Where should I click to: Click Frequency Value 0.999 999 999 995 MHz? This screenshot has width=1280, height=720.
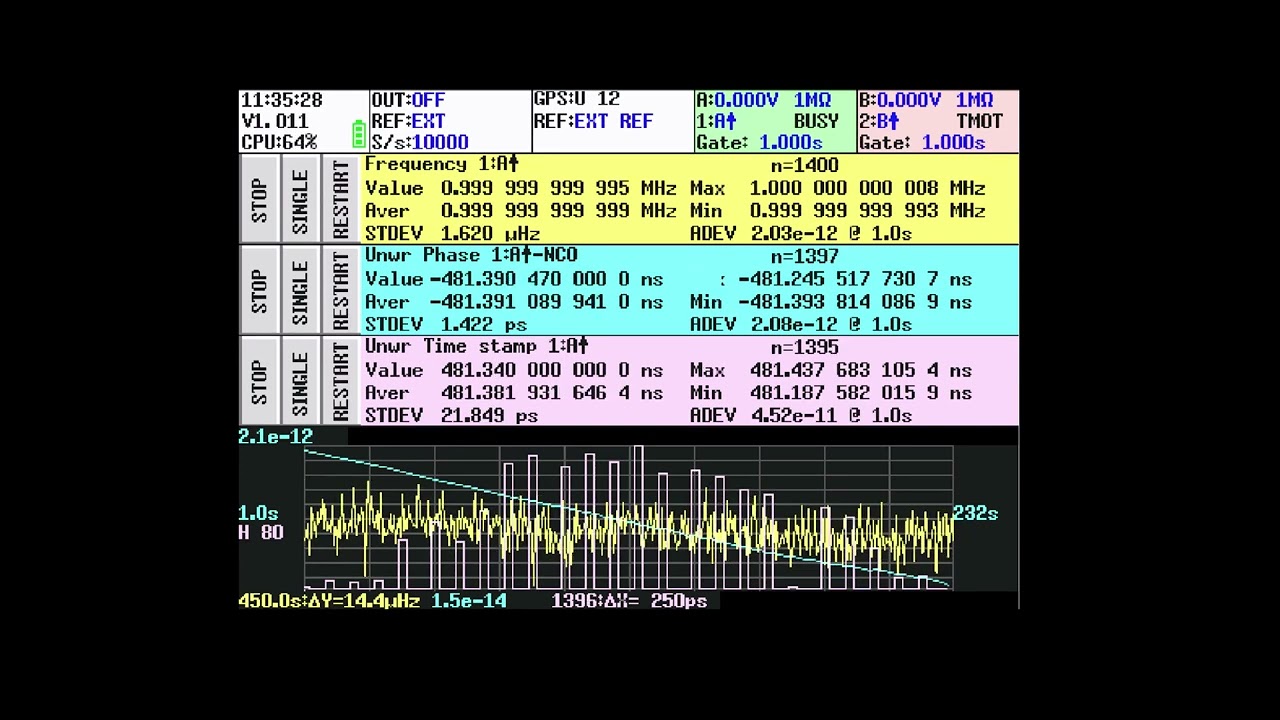[x=521, y=188]
